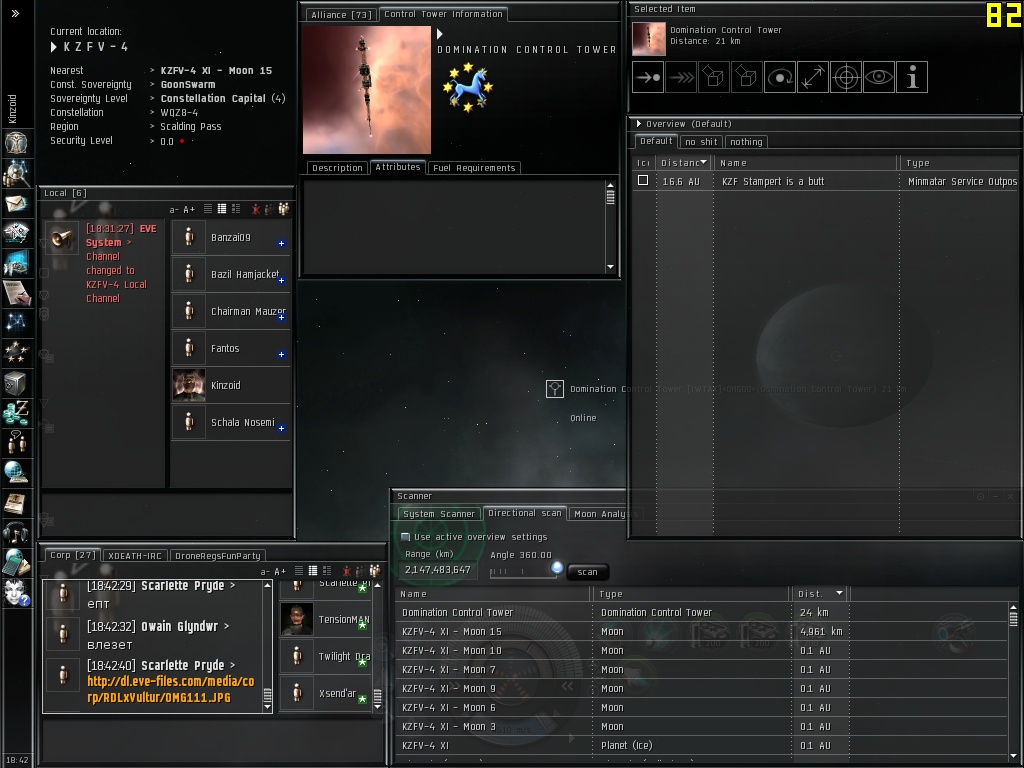Open the Help face icon in sidebar
Viewport: 1024px width, 768px height.
coord(16,592)
